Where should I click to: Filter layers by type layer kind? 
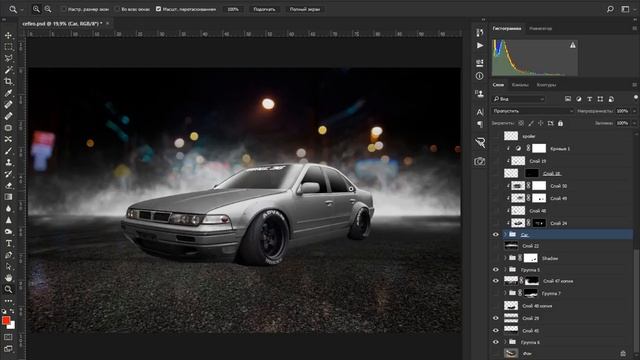589,99
